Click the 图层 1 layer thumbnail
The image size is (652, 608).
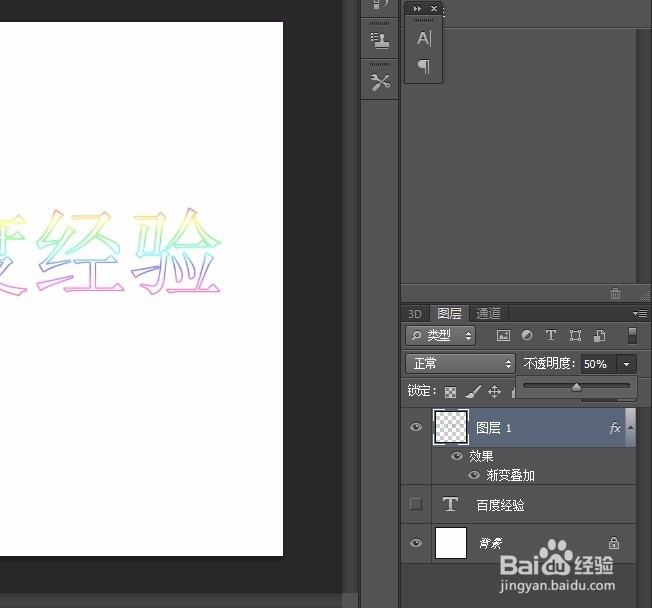(x=451, y=427)
